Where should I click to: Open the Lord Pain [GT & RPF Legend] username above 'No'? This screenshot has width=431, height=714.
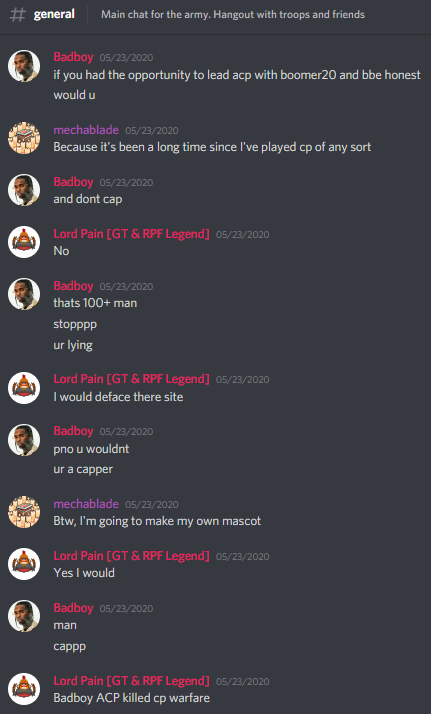pos(132,234)
